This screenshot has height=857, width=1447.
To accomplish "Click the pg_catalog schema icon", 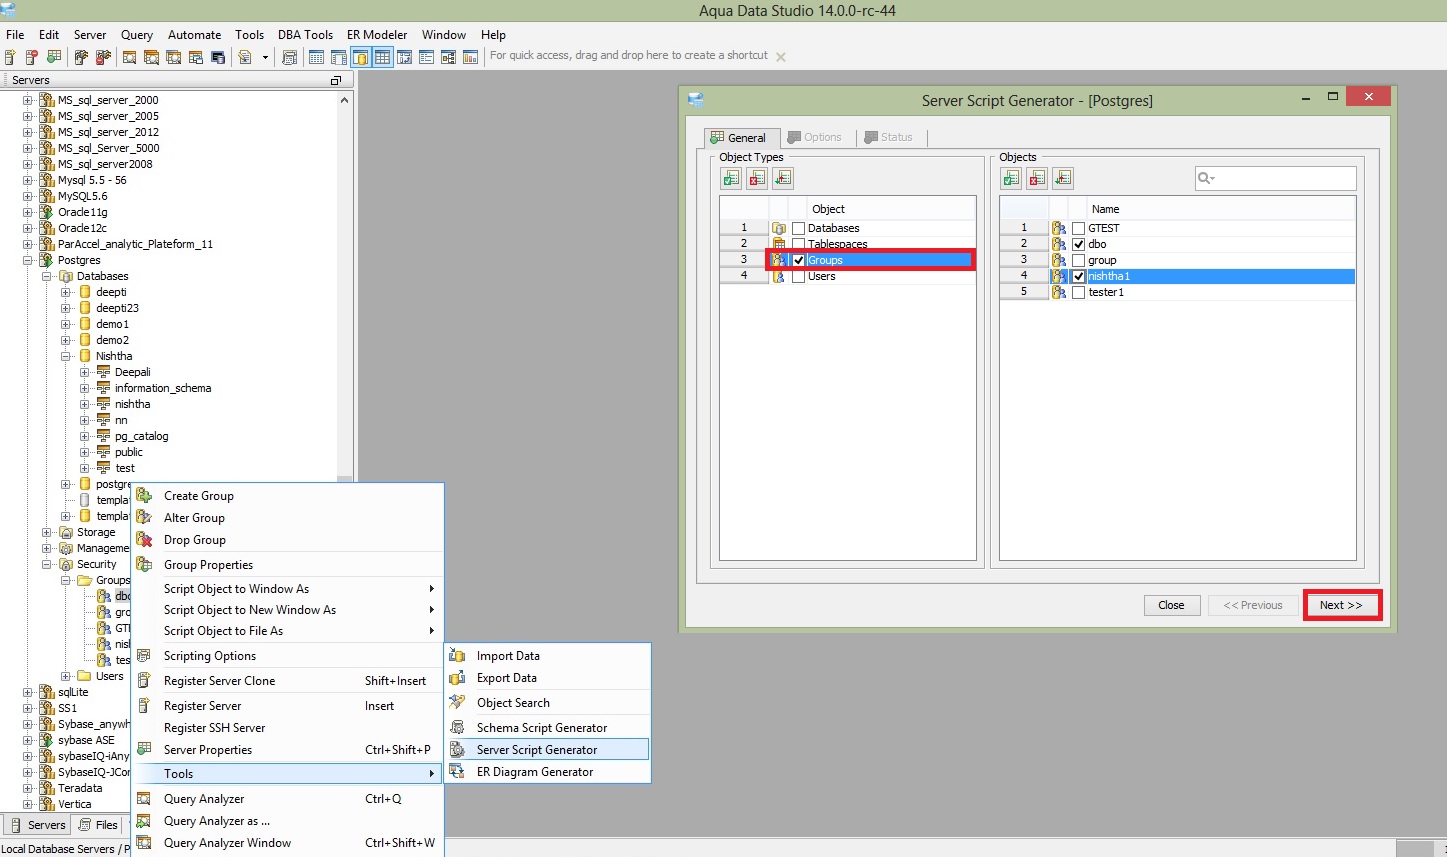I will point(103,436).
